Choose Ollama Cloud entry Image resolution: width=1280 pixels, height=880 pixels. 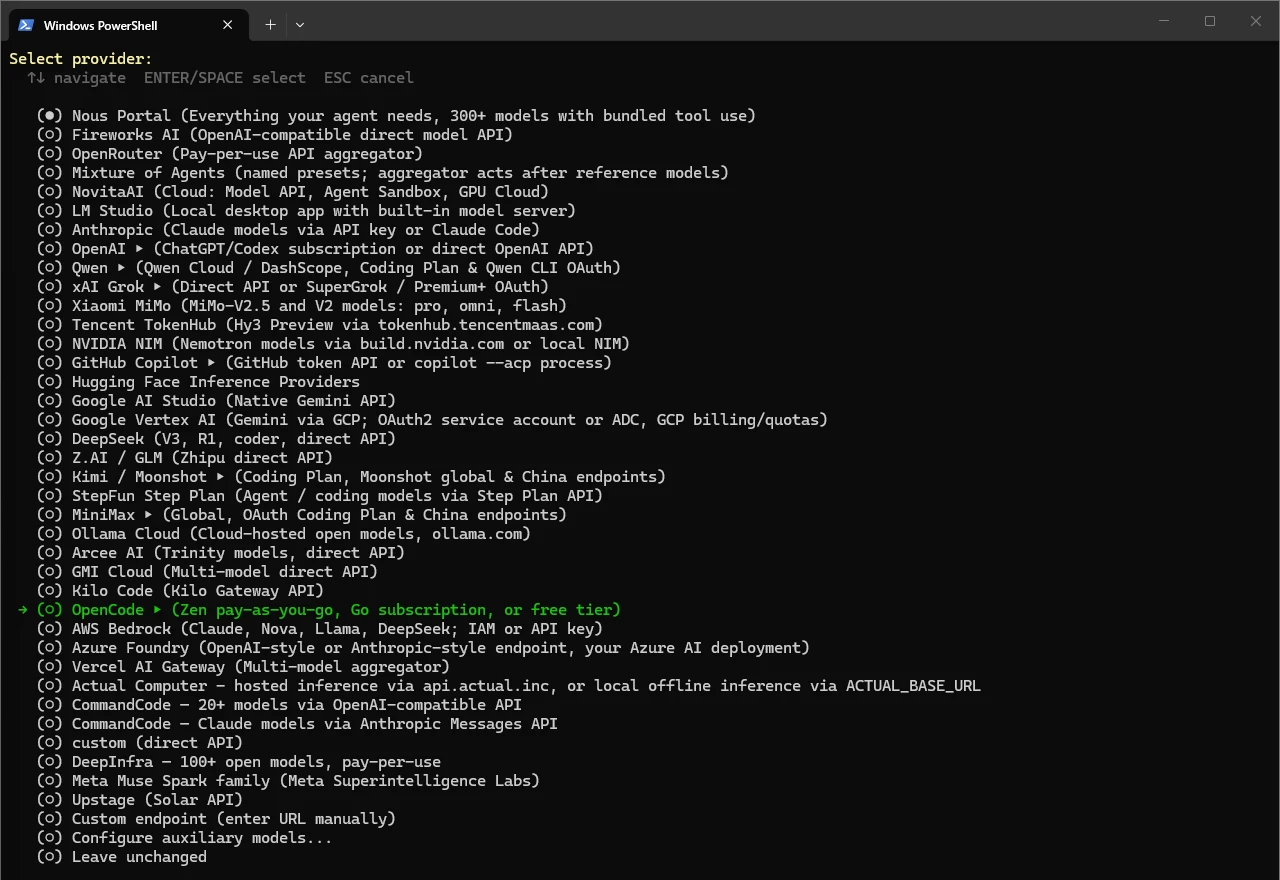[284, 534]
